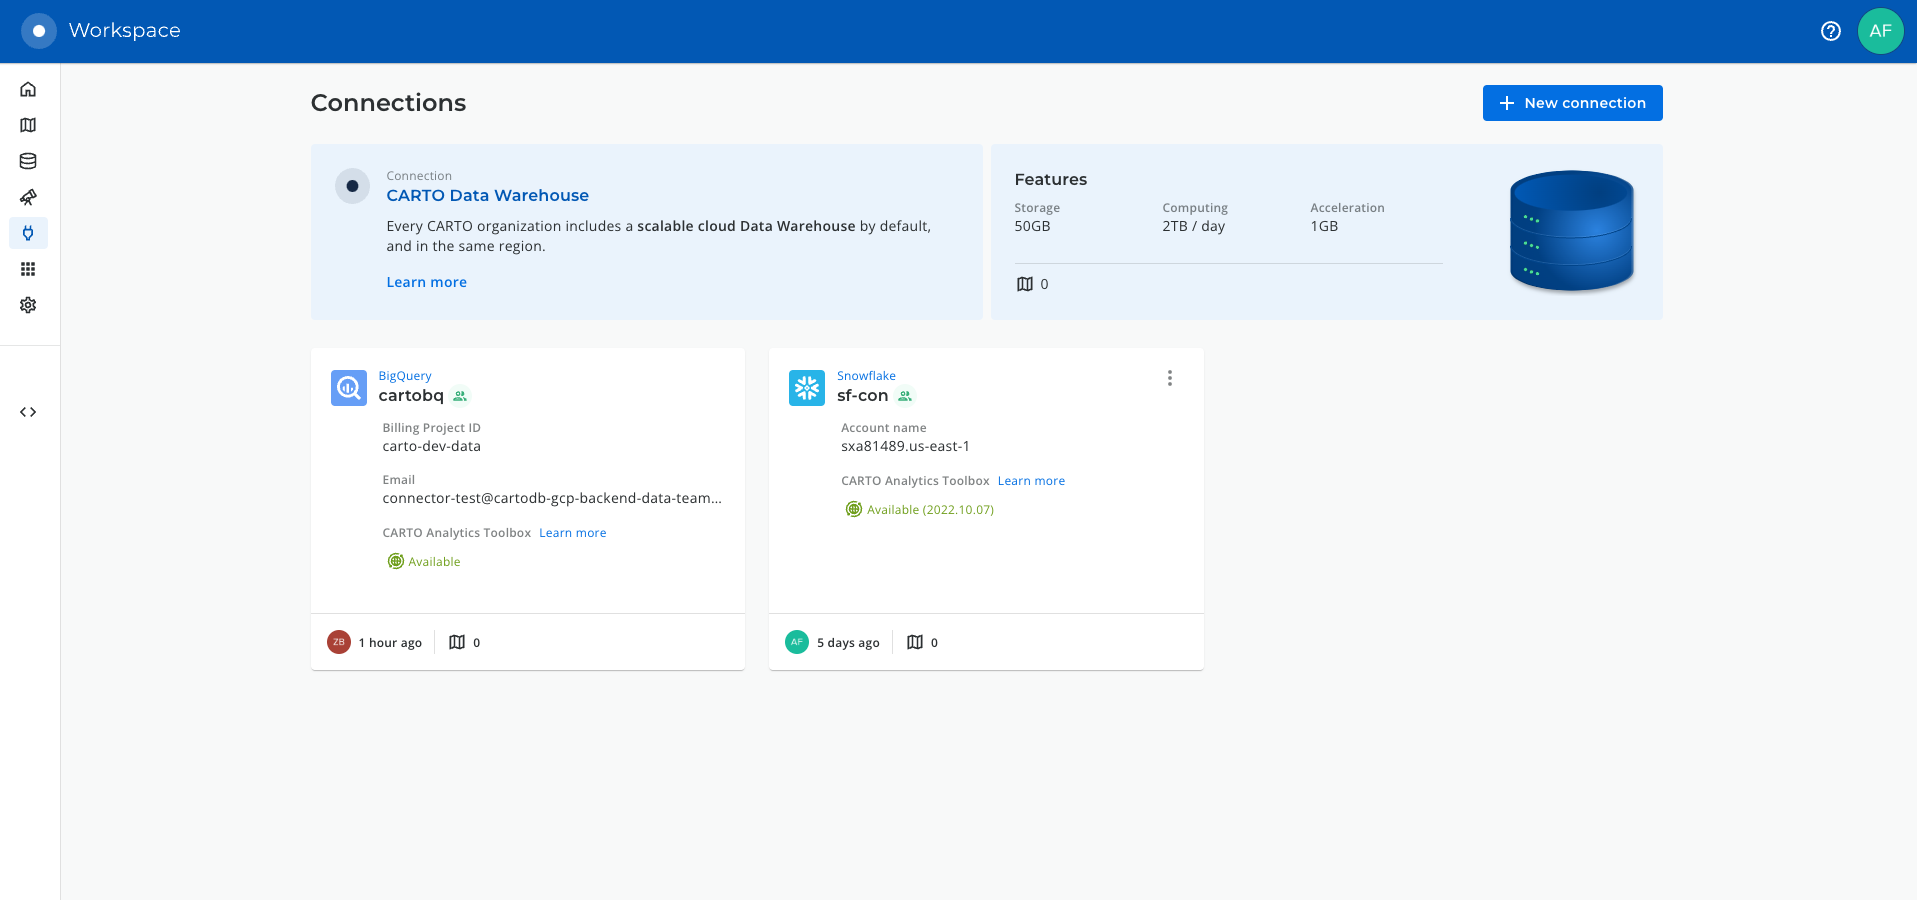Open the Applications grid icon
The image size is (1917, 900).
[28, 269]
